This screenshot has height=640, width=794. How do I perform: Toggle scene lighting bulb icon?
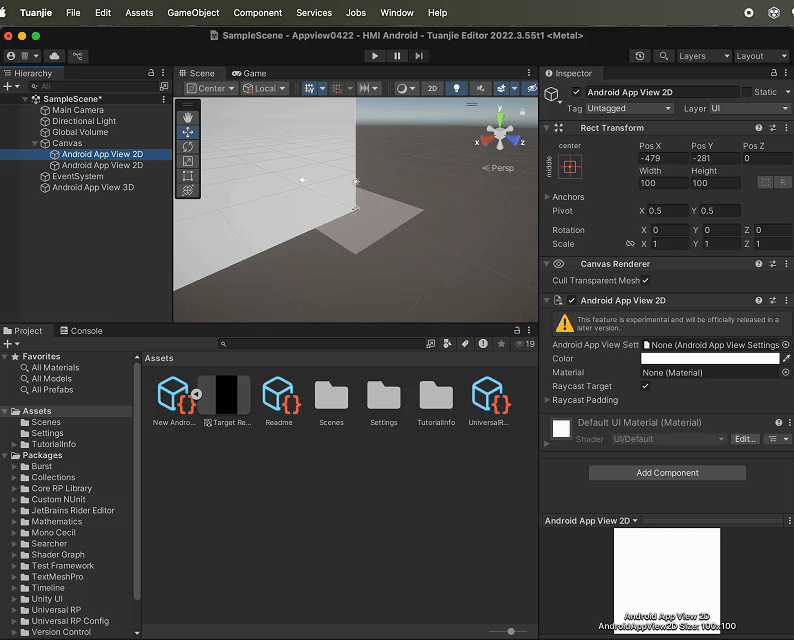456,89
